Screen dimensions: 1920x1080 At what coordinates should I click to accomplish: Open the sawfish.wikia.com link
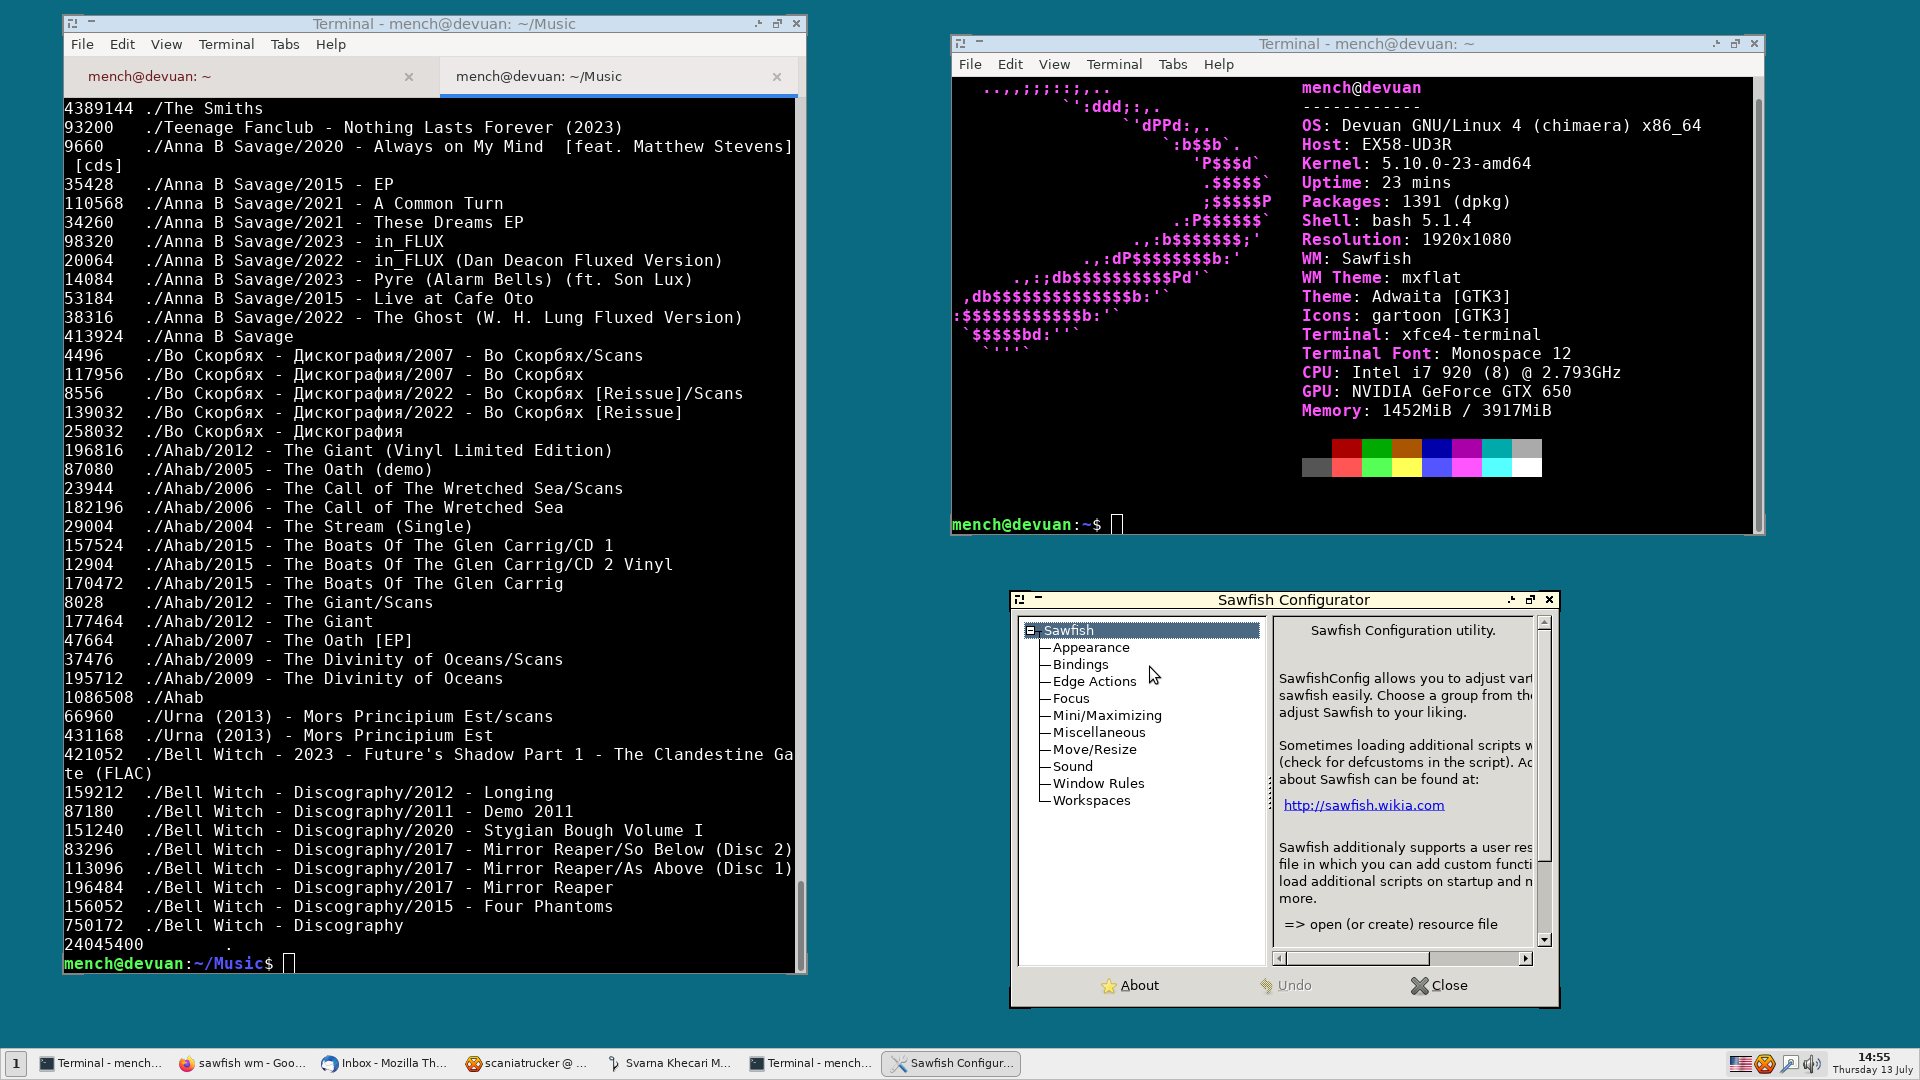(1363, 805)
